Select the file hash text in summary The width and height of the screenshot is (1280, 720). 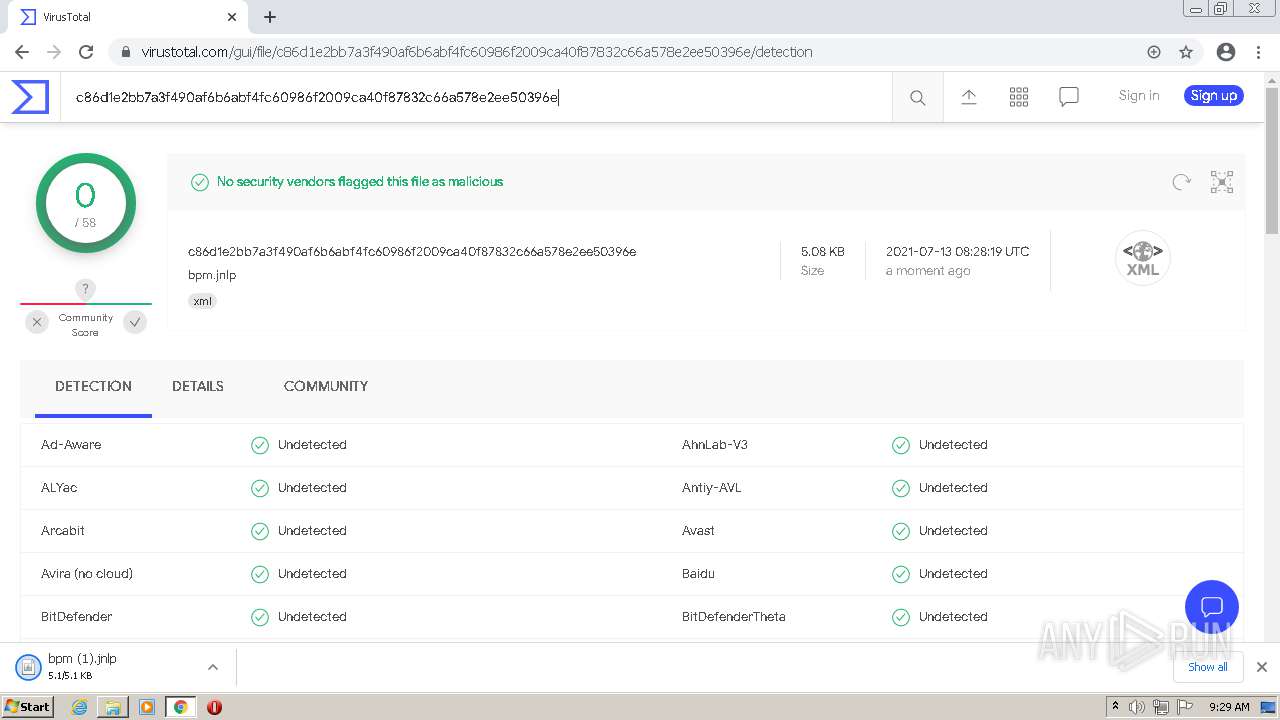point(412,252)
